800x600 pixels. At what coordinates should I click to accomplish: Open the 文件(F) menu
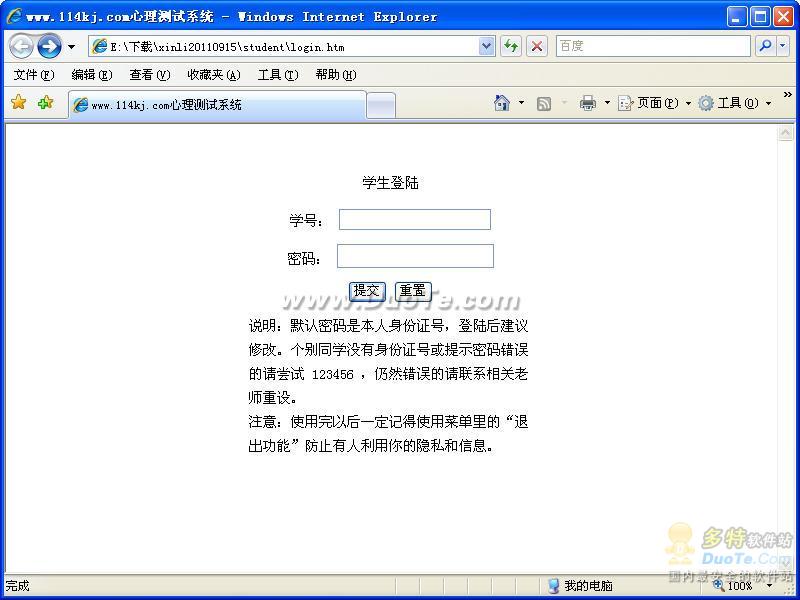click(34, 75)
